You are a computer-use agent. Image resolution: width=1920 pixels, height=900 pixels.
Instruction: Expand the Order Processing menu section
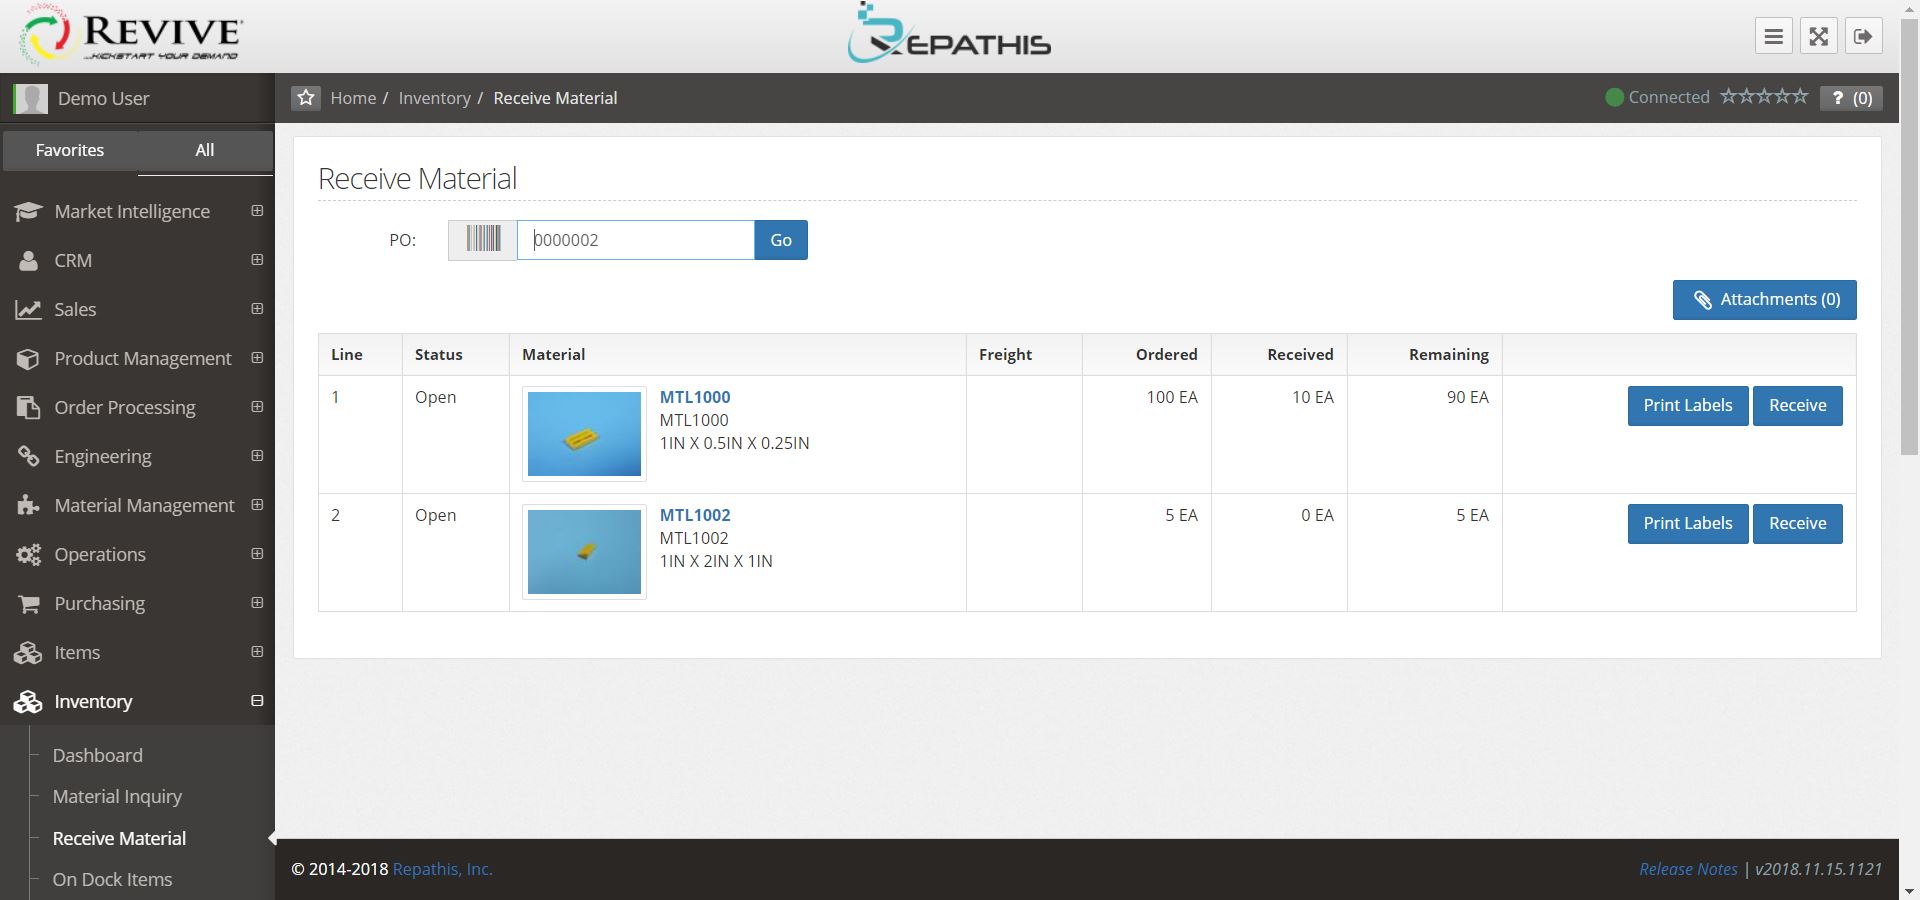pyautogui.click(x=257, y=407)
